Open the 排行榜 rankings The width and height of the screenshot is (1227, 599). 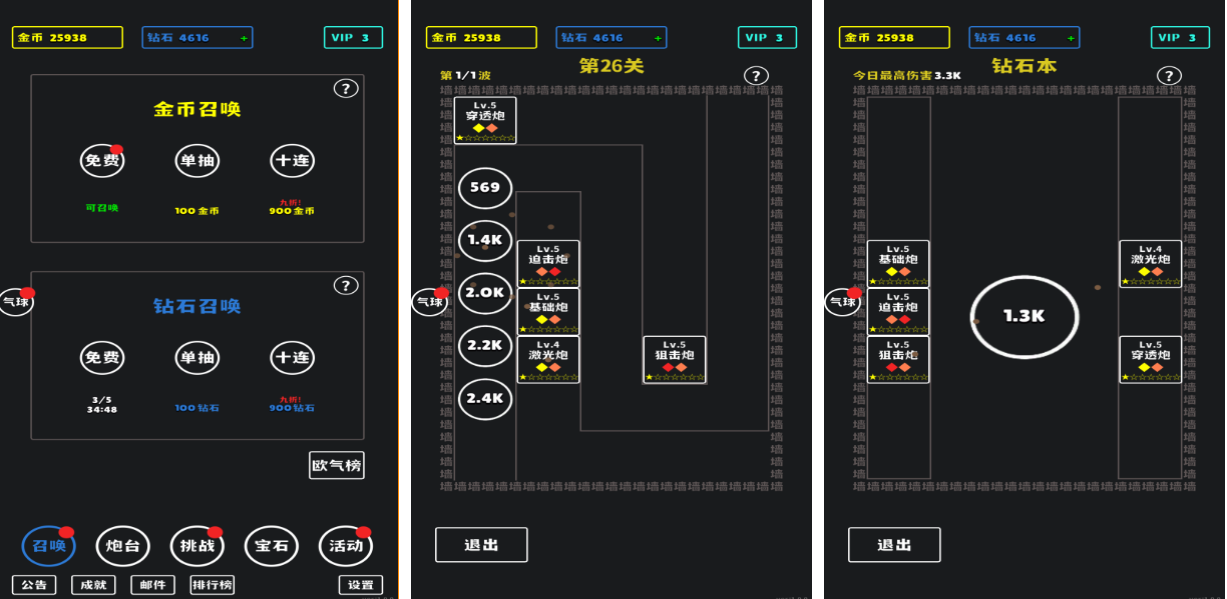[212, 585]
